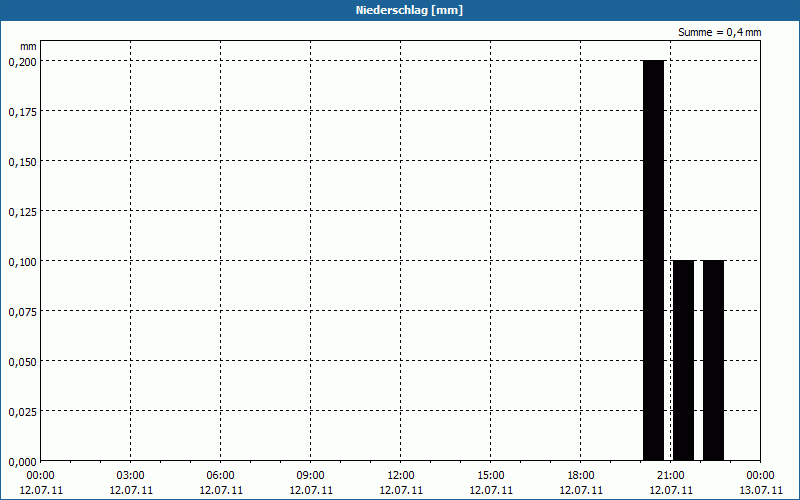Click the 15:00 time axis label
This screenshot has width=800, height=500.
click(x=491, y=475)
